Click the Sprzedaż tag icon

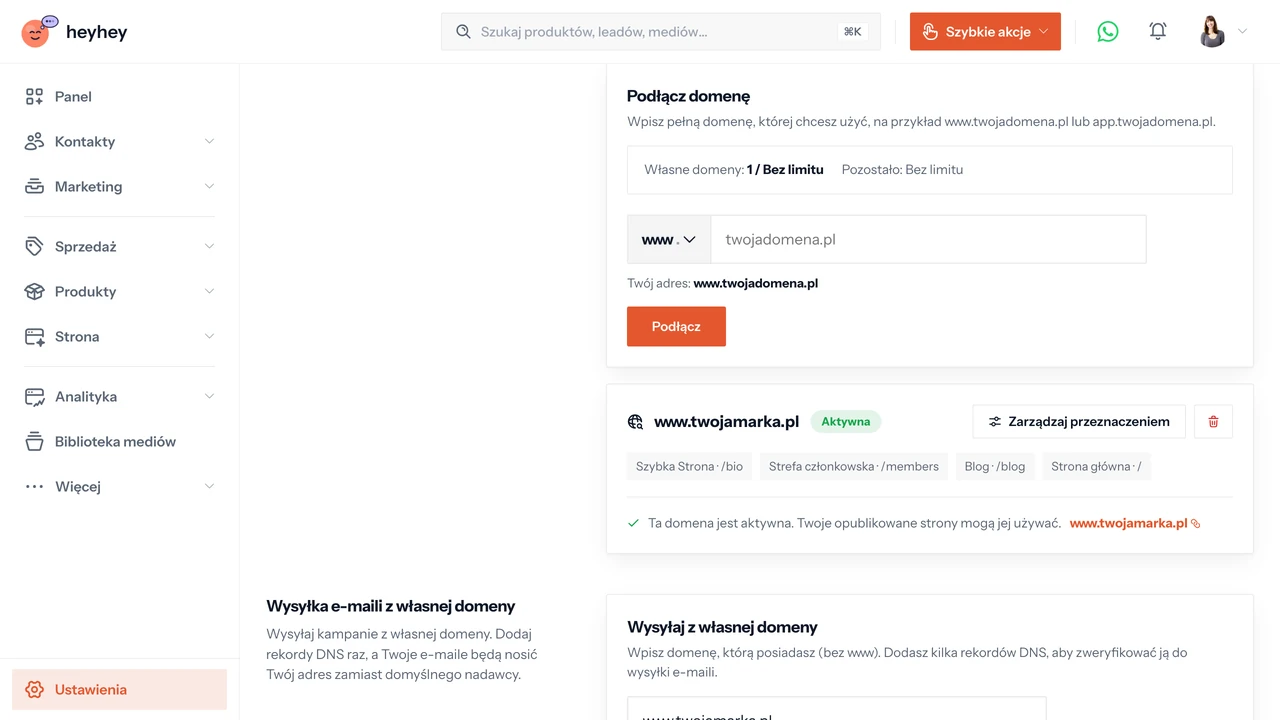35,247
